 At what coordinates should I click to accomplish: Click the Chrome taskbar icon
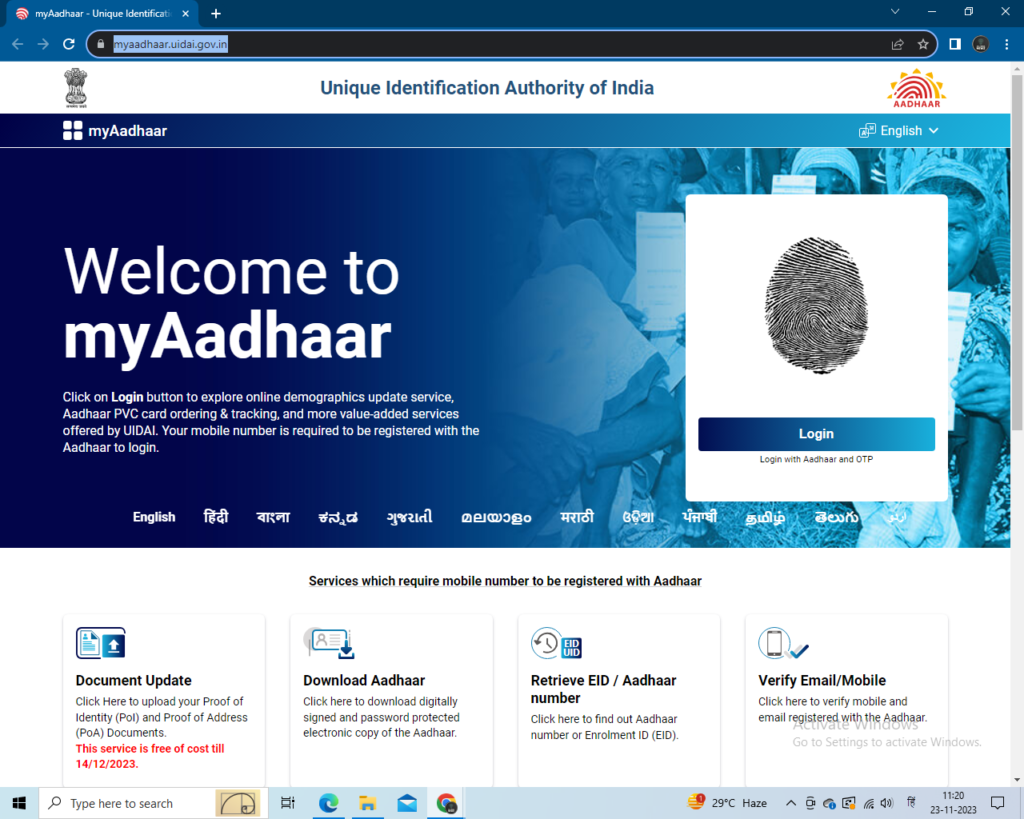447,803
